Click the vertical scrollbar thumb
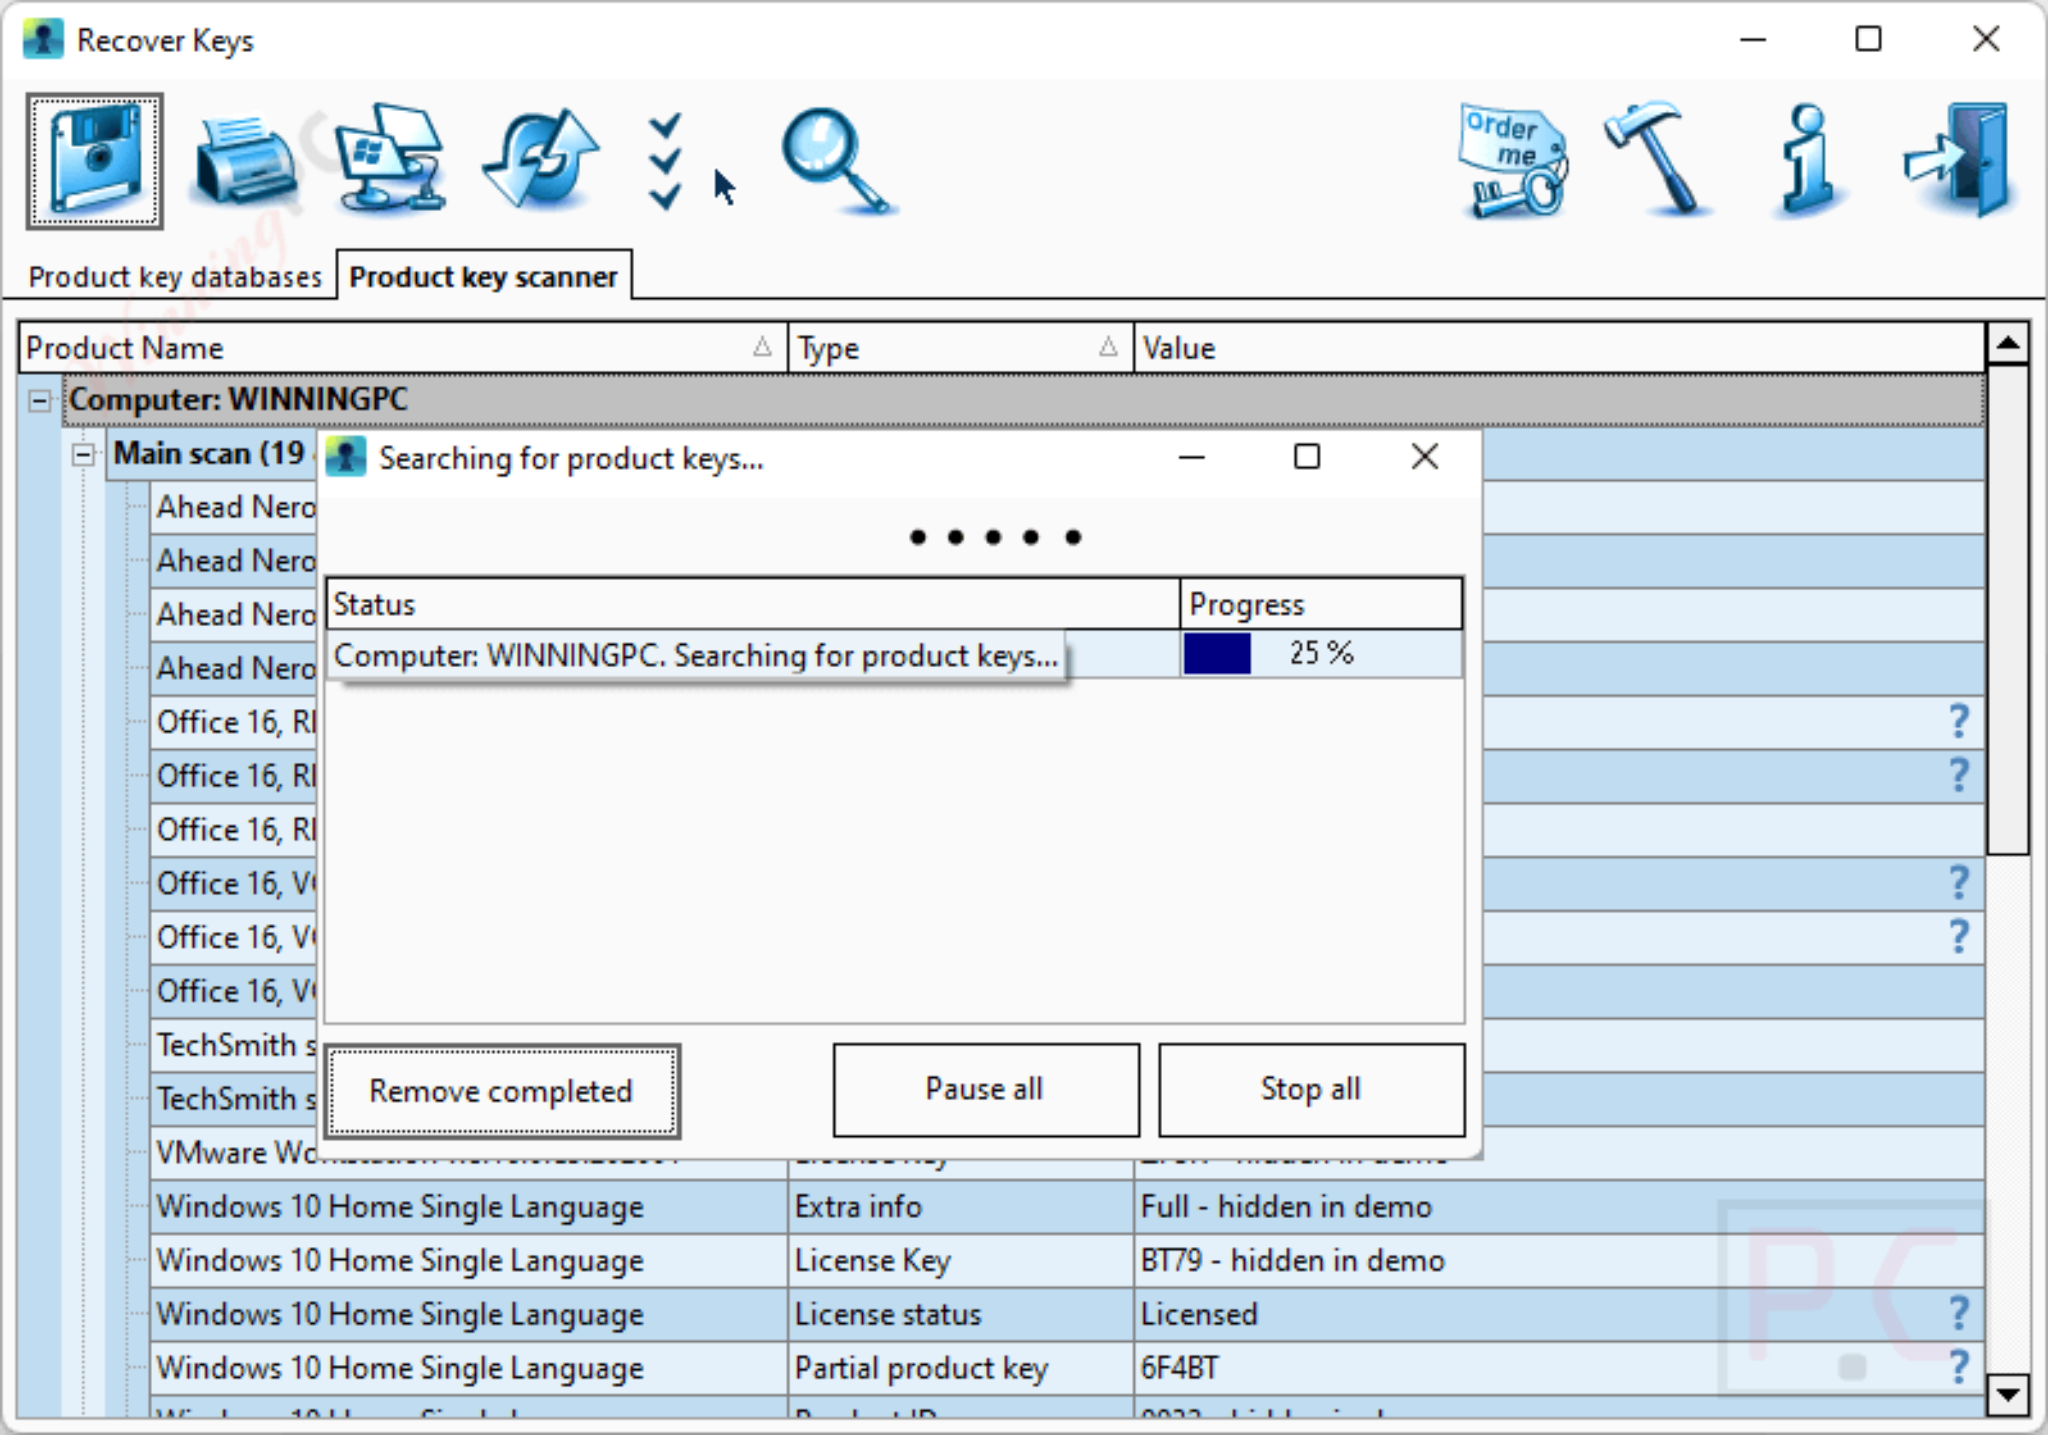The width and height of the screenshot is (2048, 1435). pyautogui.click(x=2007, y=610)
